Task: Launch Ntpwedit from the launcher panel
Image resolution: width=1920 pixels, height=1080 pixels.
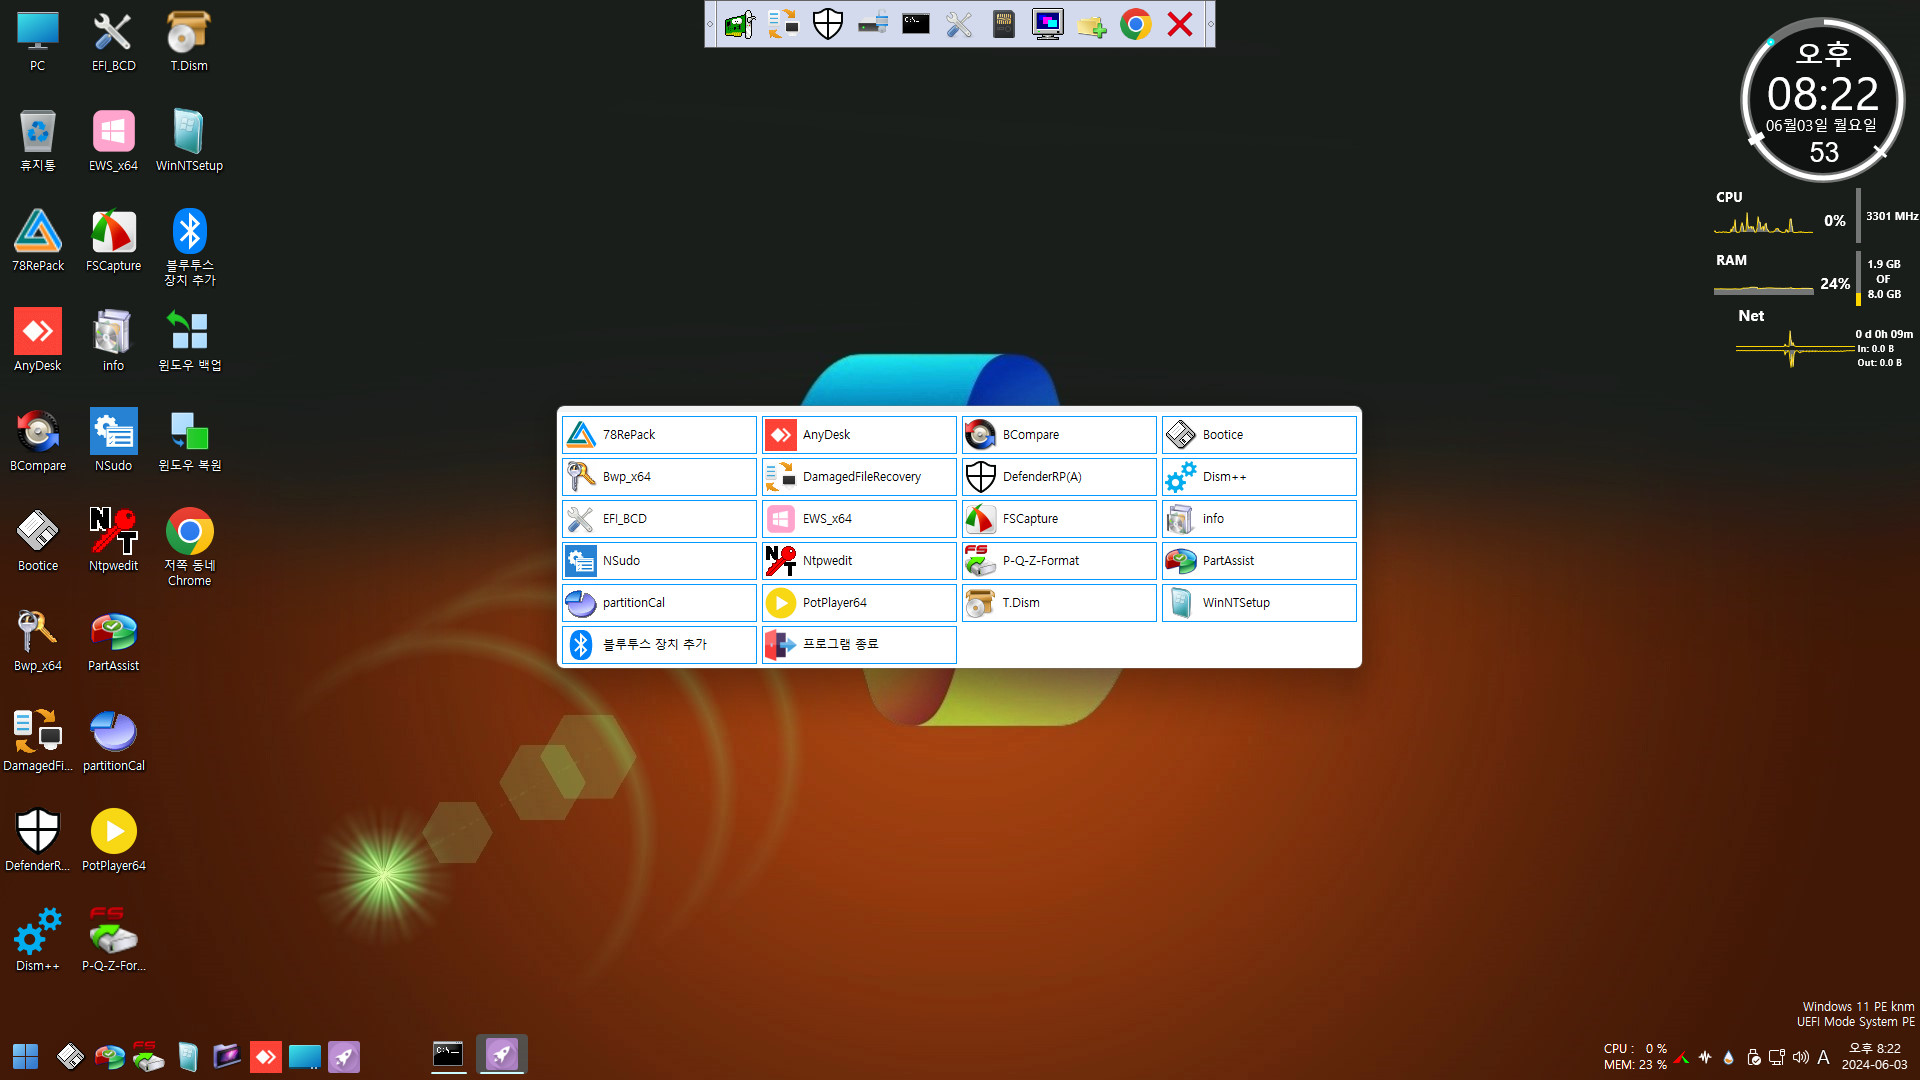Action: point(859,561)
